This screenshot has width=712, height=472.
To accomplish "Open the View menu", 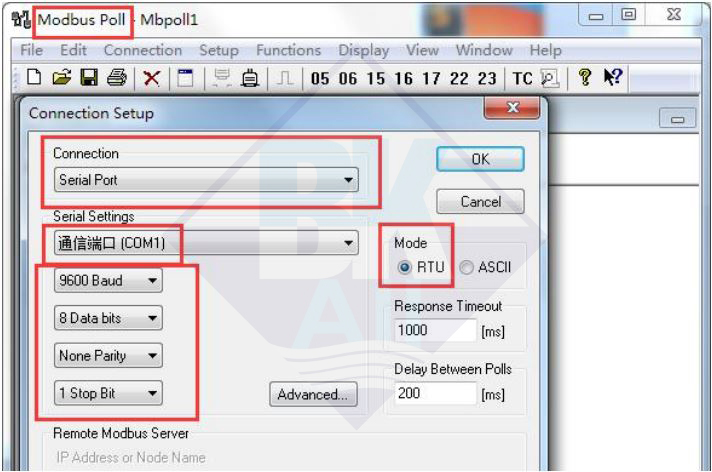I will point(422,50).
